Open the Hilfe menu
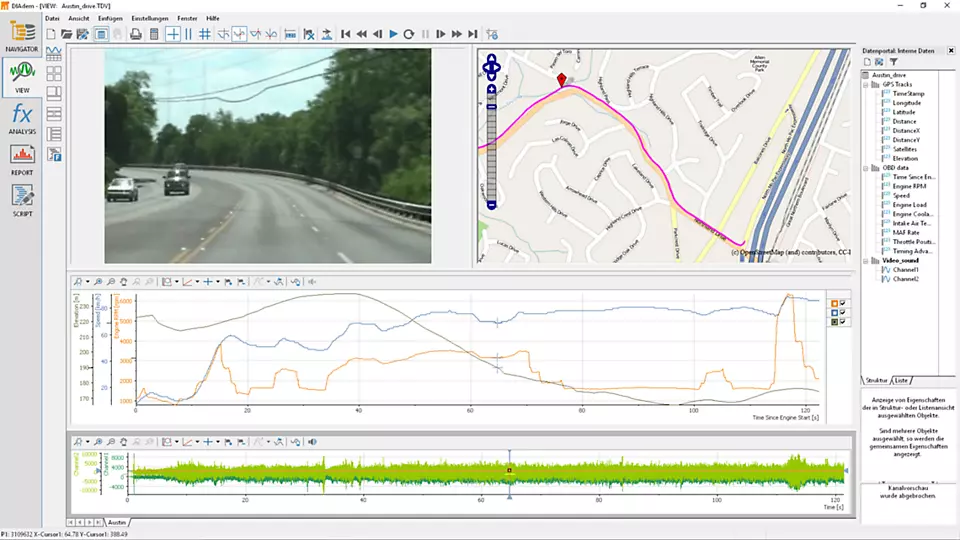Viewport: 960px width, 540px height. click(212, 18)
